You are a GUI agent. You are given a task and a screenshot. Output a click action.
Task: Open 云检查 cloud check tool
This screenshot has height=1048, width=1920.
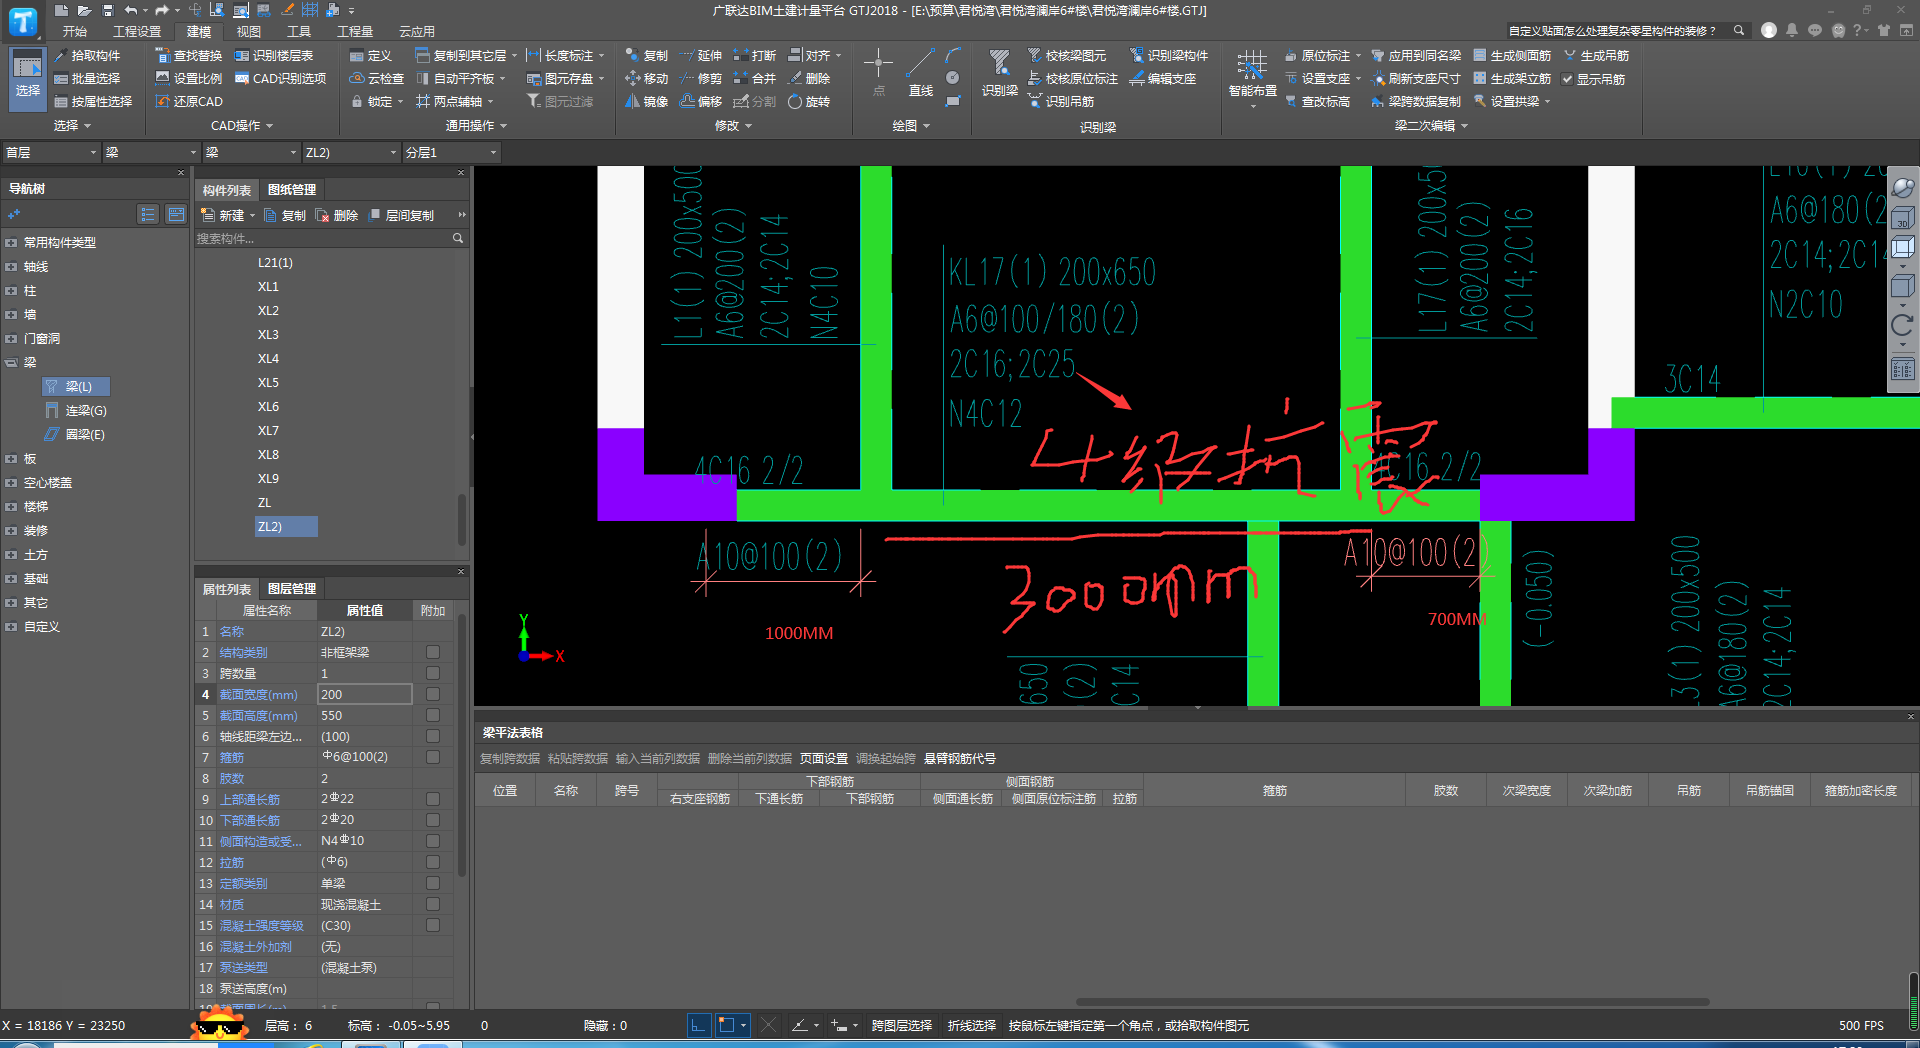point(377,79)
